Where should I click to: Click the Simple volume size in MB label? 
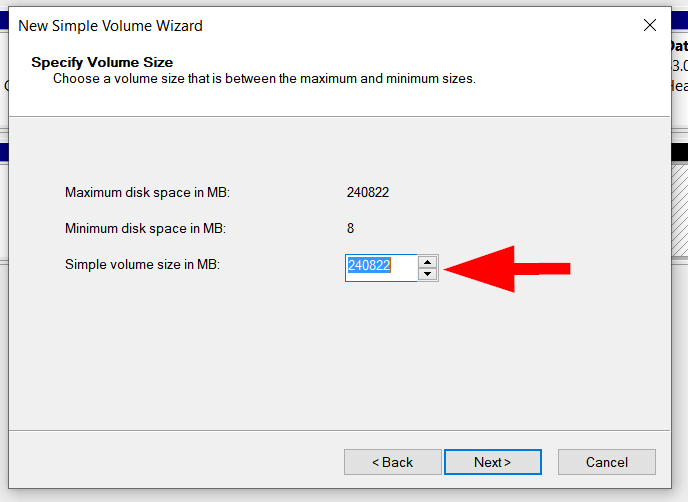click(x=142, y=264)
